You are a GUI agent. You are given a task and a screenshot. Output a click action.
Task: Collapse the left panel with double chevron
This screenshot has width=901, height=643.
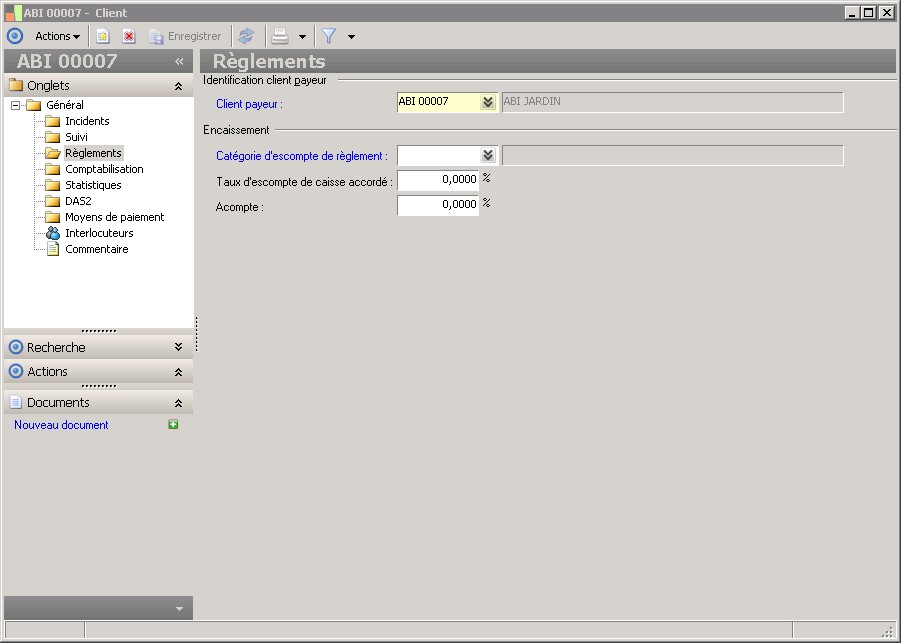click(179, 61)
